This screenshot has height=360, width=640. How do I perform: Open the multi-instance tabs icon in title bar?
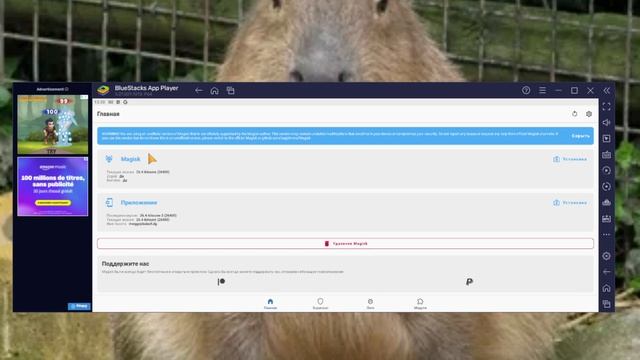(x=231, y=91)
